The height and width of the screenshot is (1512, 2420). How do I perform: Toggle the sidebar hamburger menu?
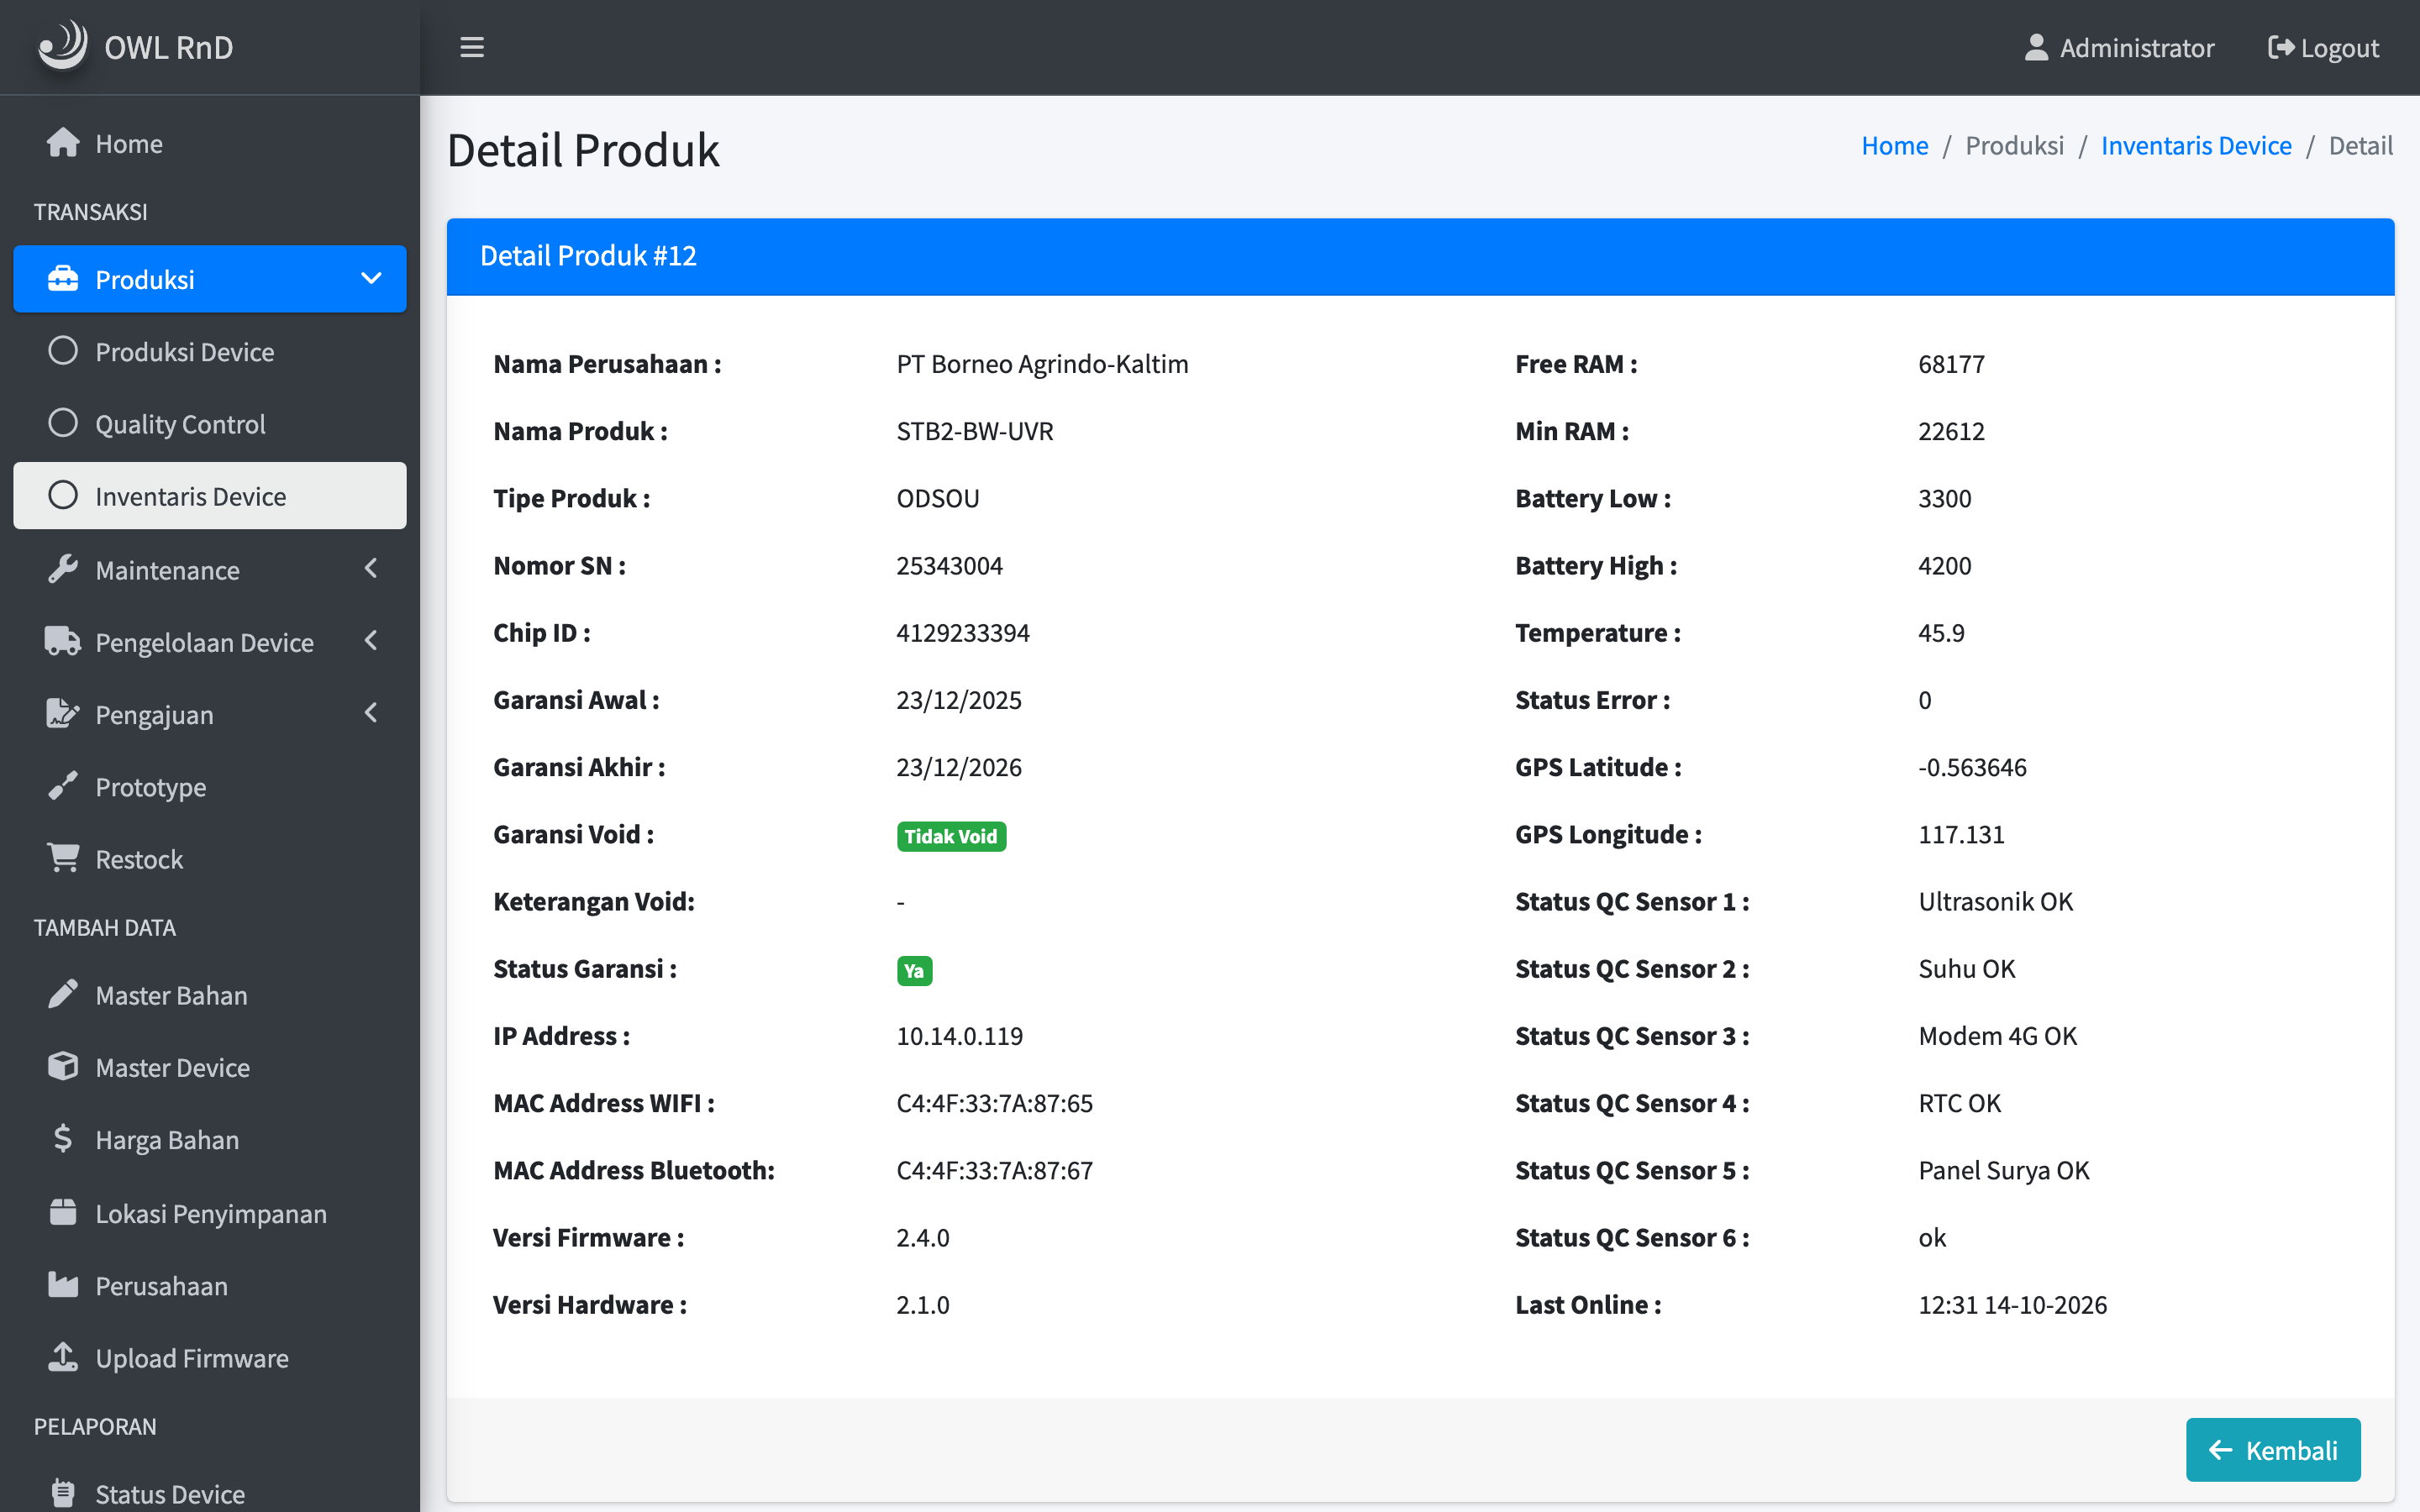pyautogui.click(x=472, y=47)
